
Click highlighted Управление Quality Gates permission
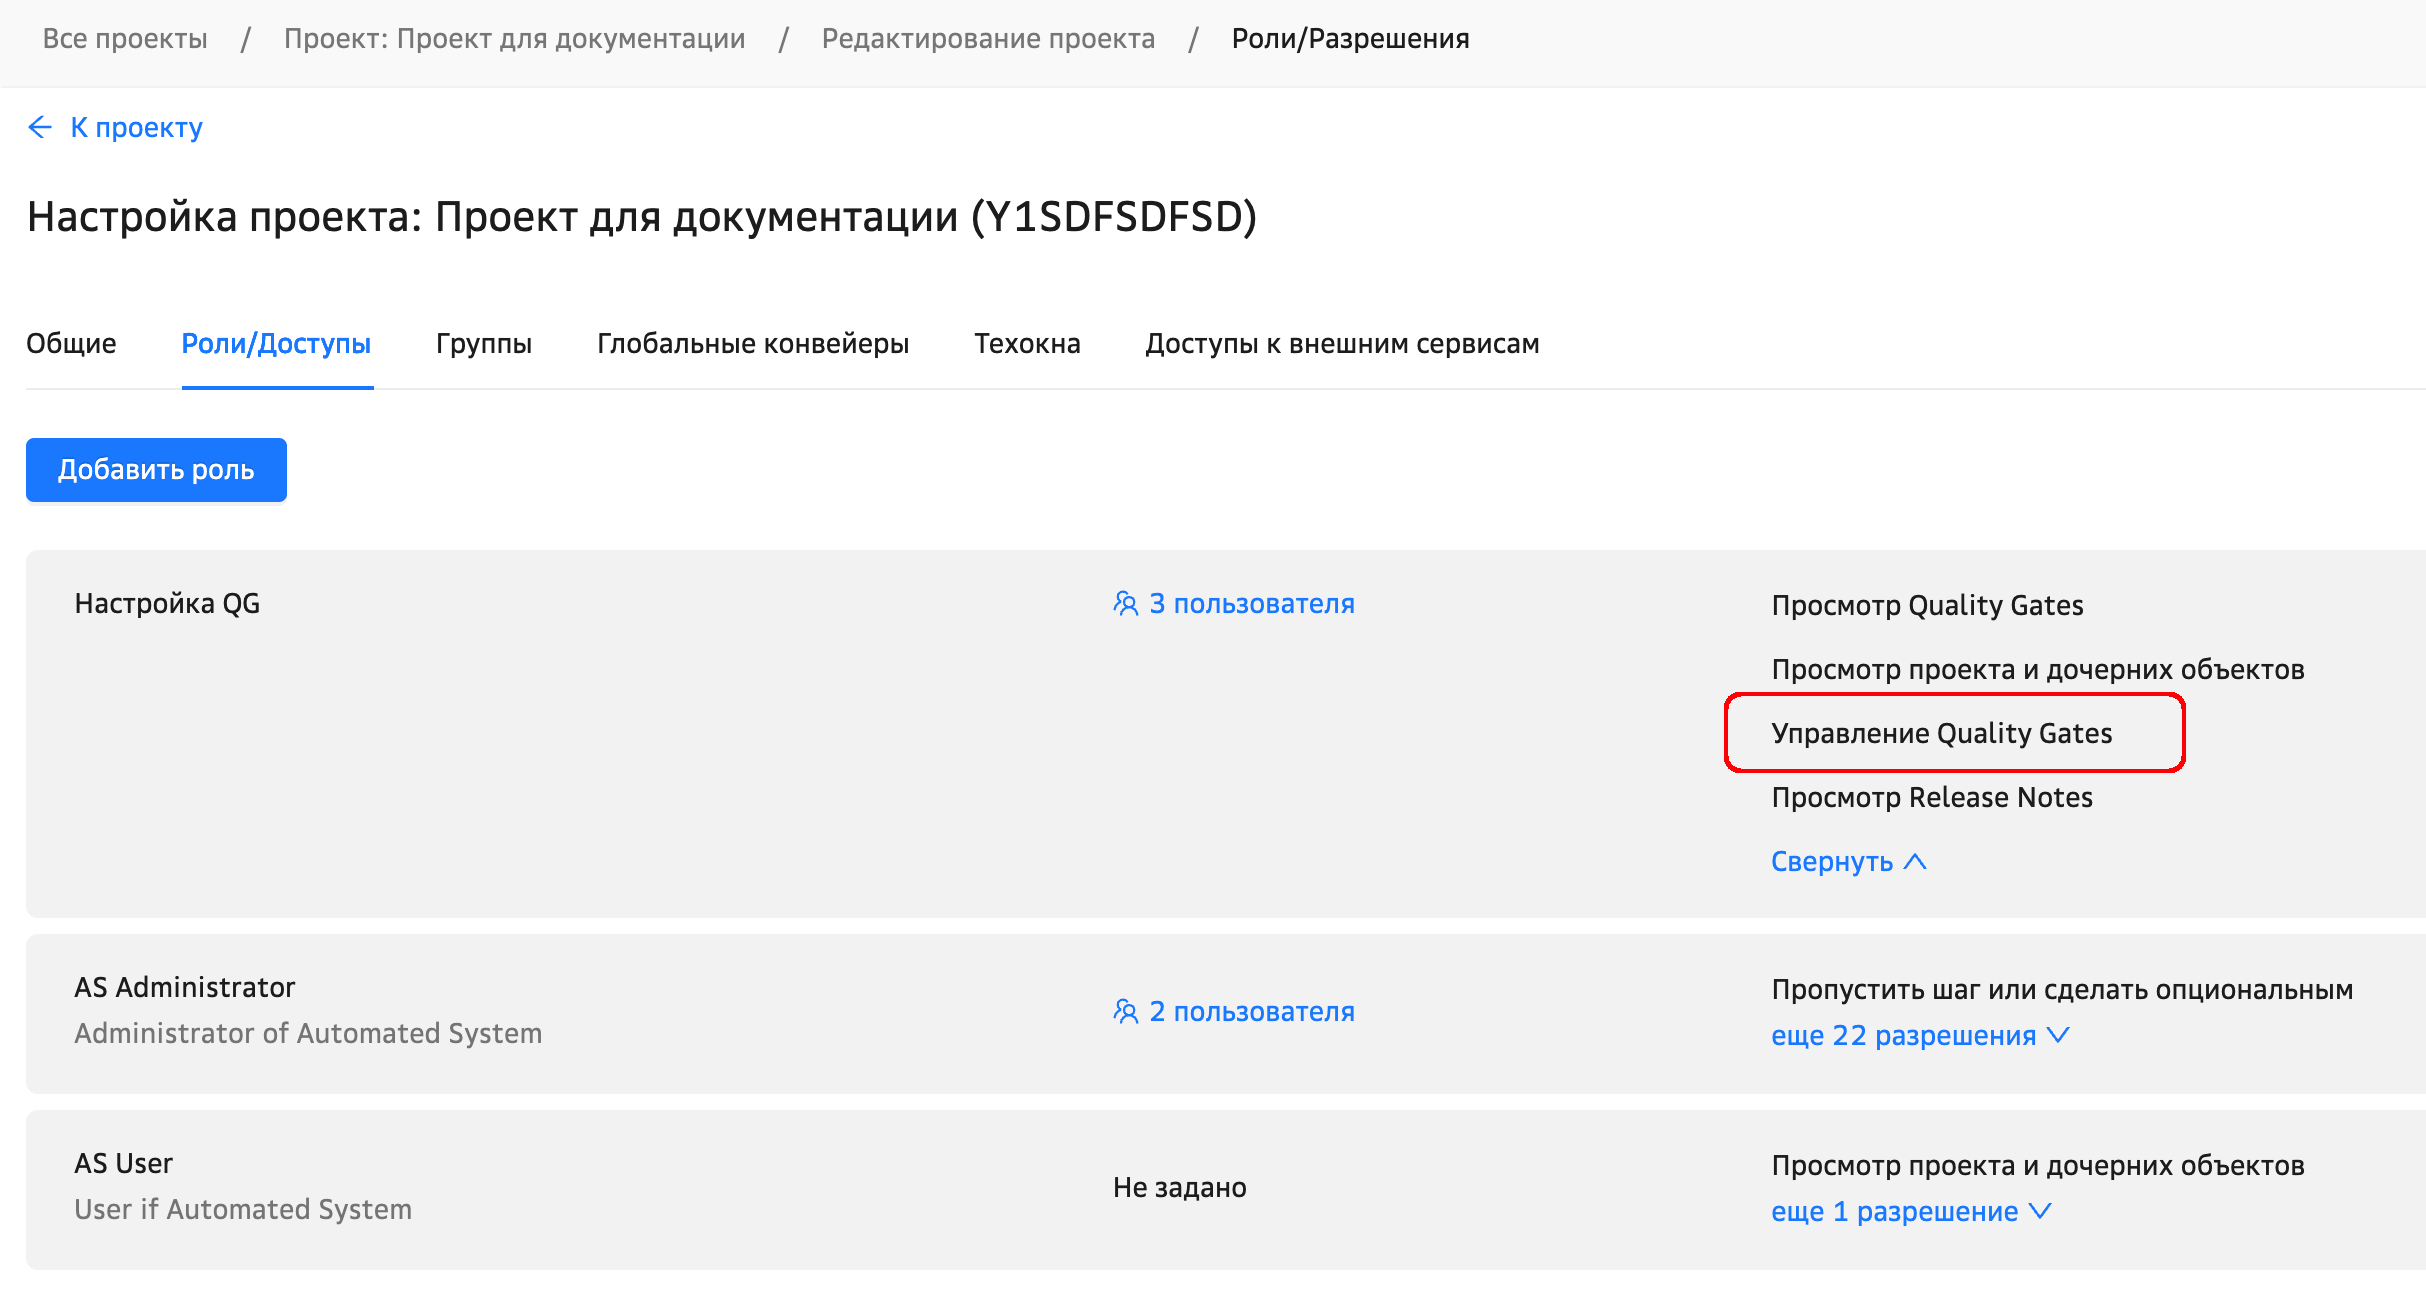(1941, 734)
